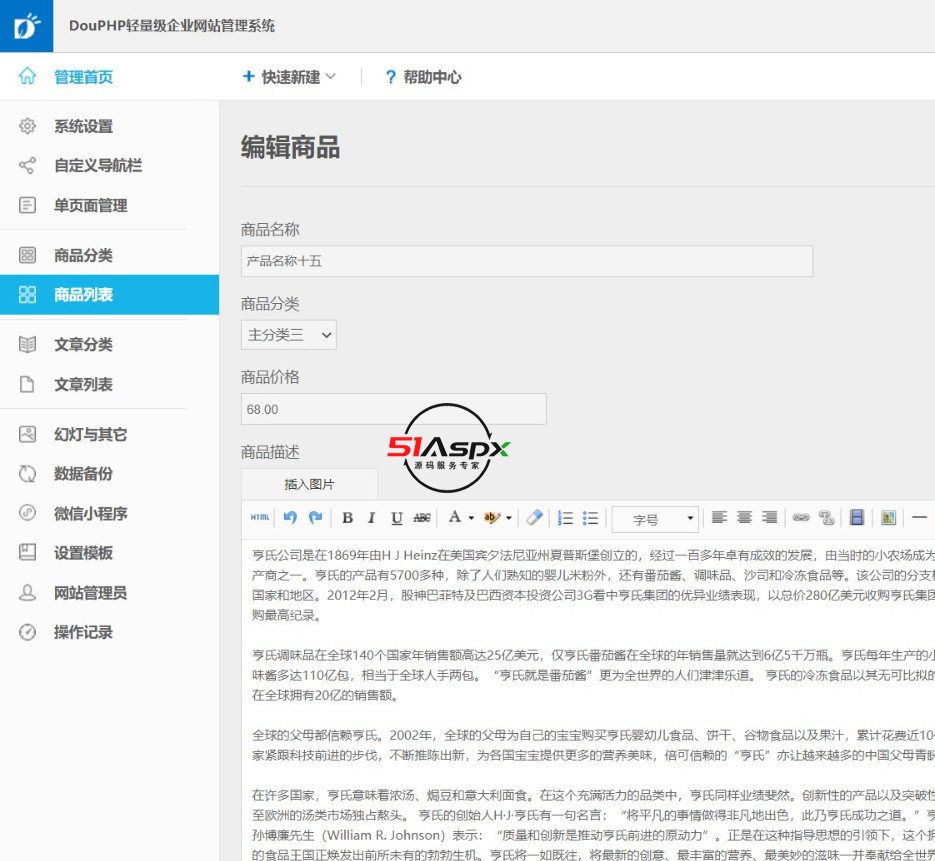The width and height of the screenshot is (935, 861).
Task: Open 商品分类 in the sidebar
Action: coord(83,256)
